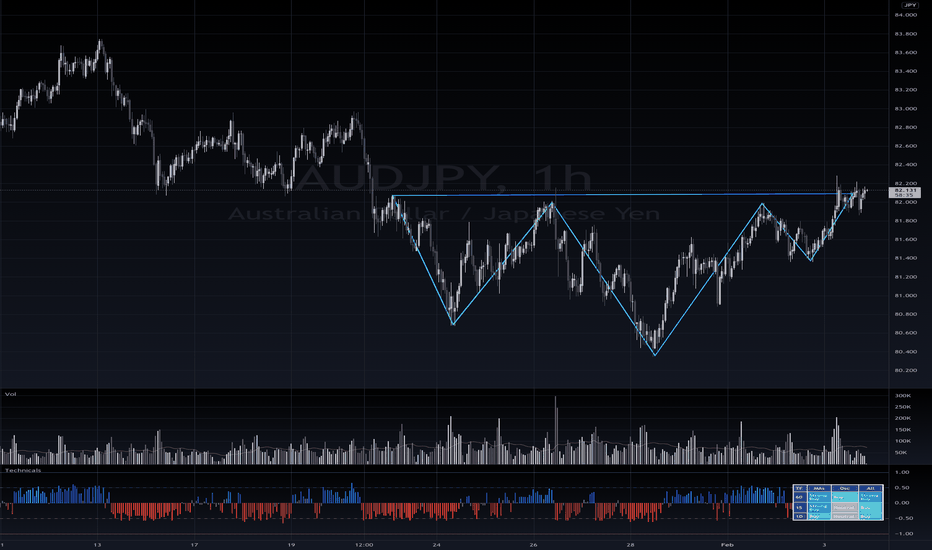Click the 12:00 label on time axis

pyautogui.click(x=364, y=545)
